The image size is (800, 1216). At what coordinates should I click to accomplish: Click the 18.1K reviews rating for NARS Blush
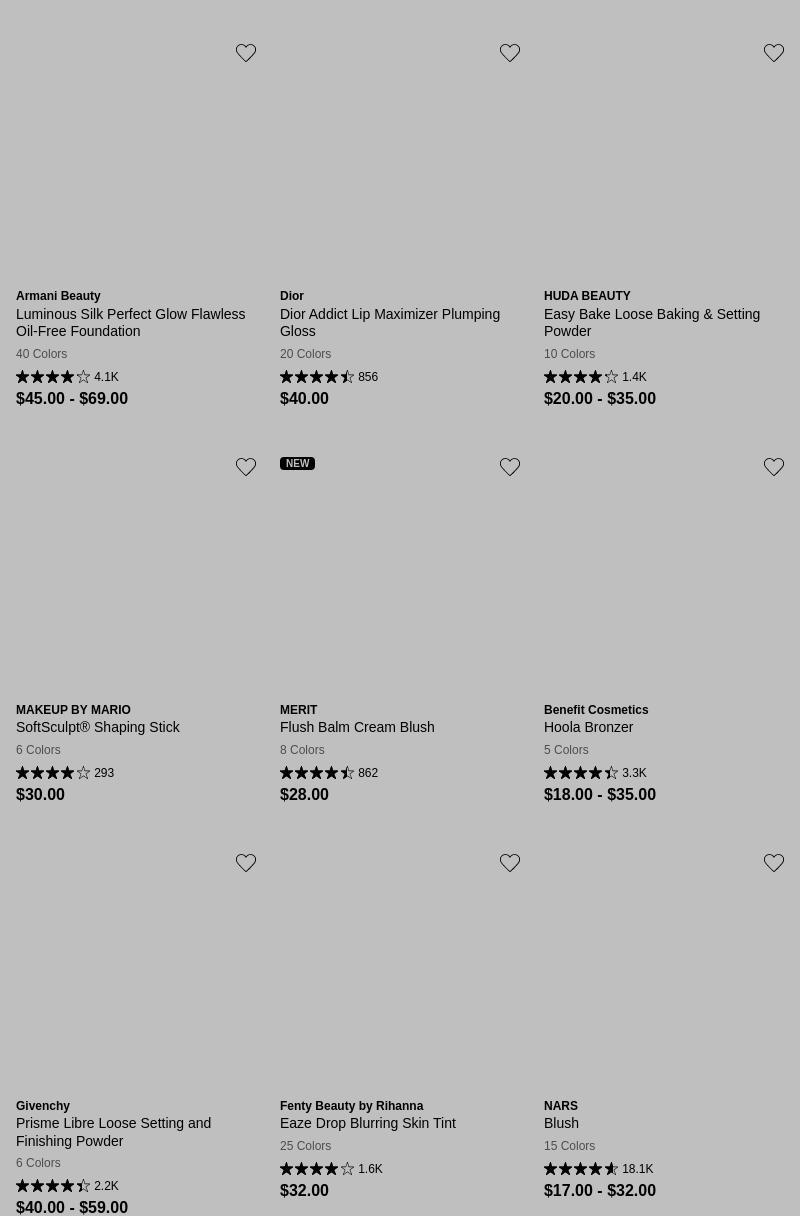coord(598,1169)
